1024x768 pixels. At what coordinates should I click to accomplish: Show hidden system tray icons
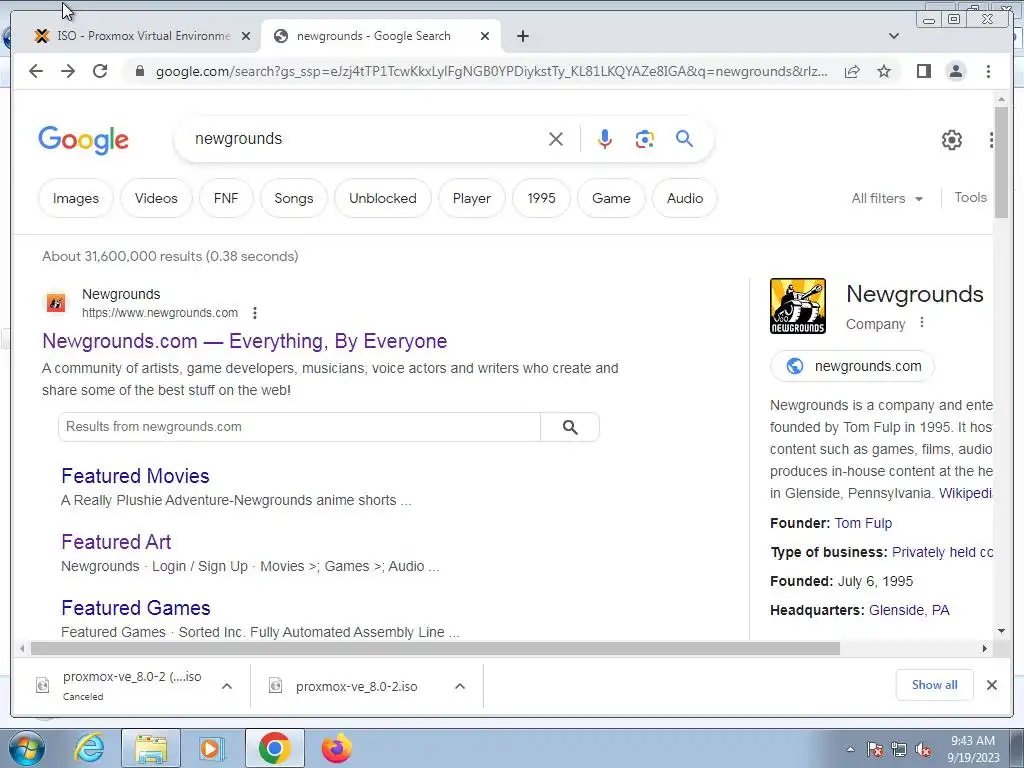850,750
